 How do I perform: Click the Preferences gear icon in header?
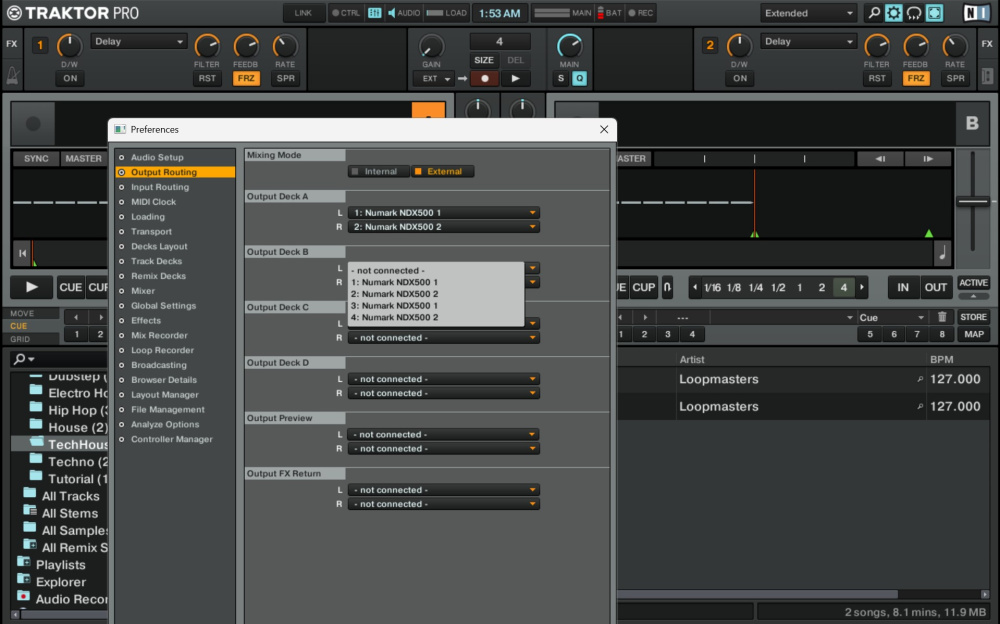(893, 13)
